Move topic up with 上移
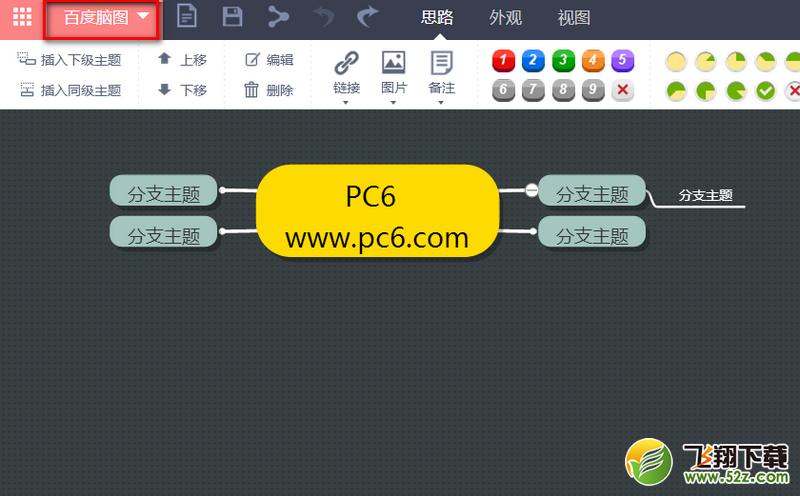 pyautogui.click(x=182, y=60)
